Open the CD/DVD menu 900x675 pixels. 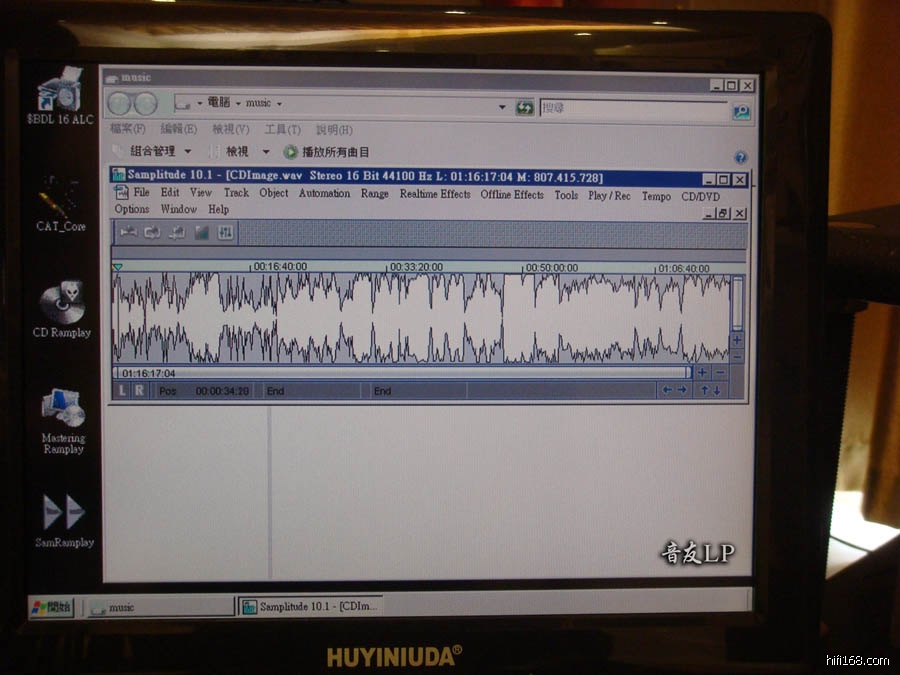(700, 197)
